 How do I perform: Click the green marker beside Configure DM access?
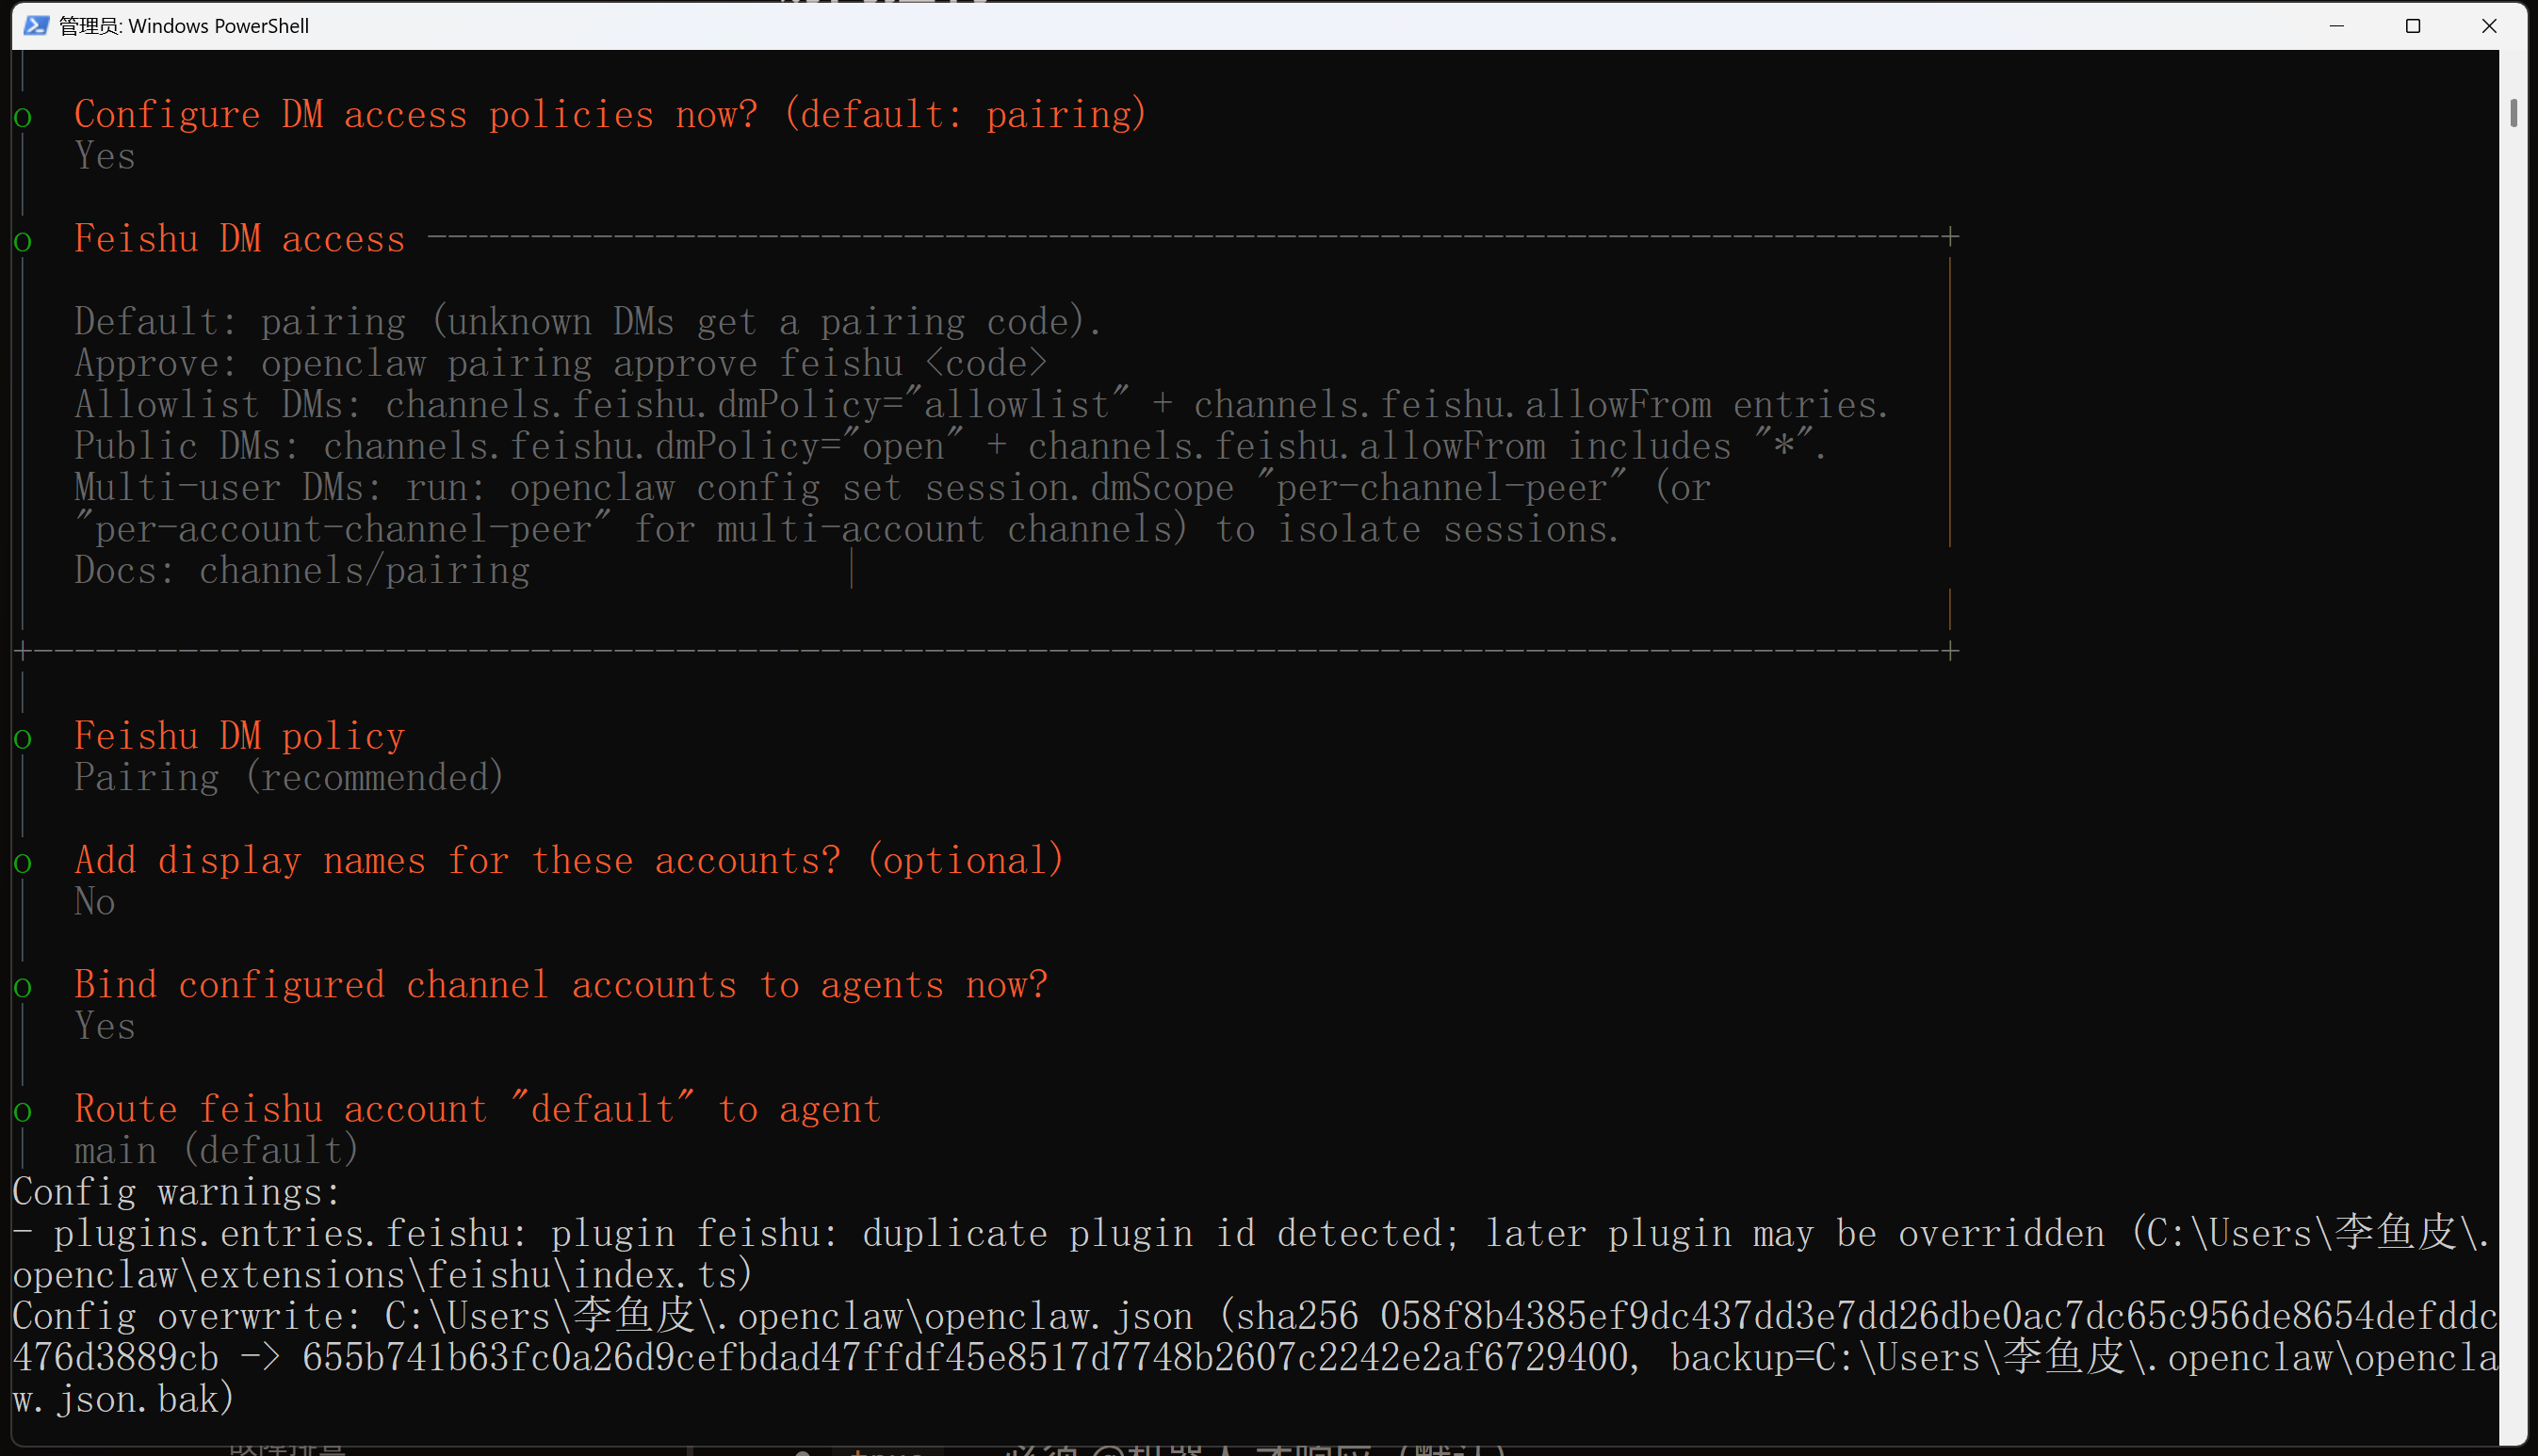[x=23, y=117]
